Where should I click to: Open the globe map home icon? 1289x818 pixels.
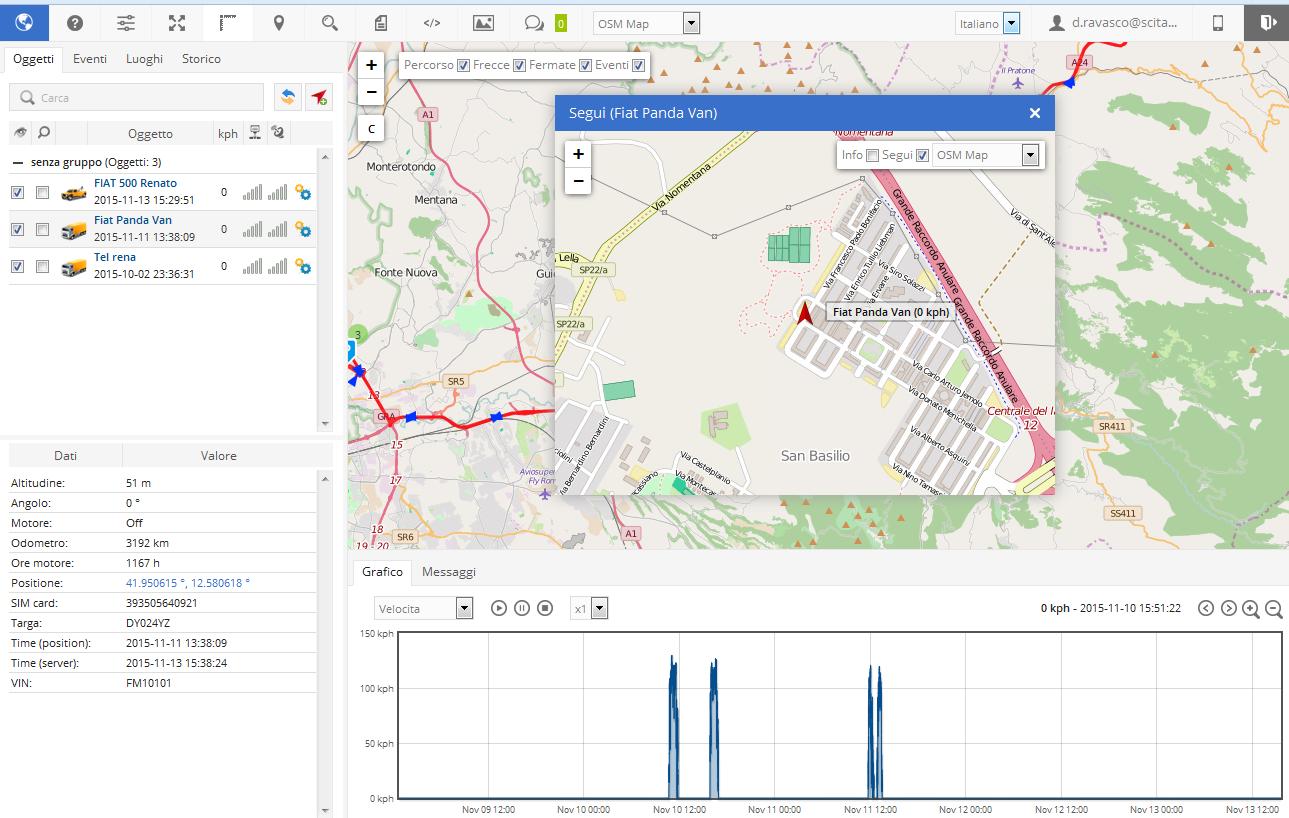(x=24, y=22)
